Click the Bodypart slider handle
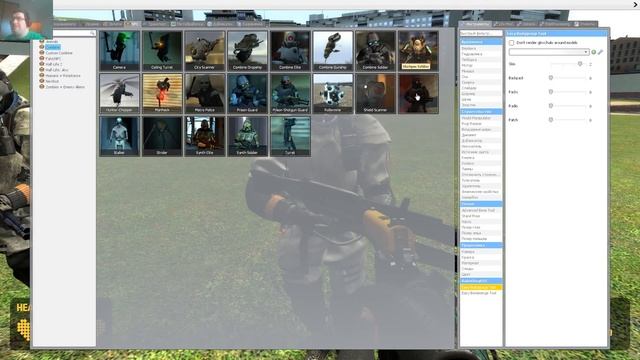This screenshot has height=360, width=640. [551, 78]
